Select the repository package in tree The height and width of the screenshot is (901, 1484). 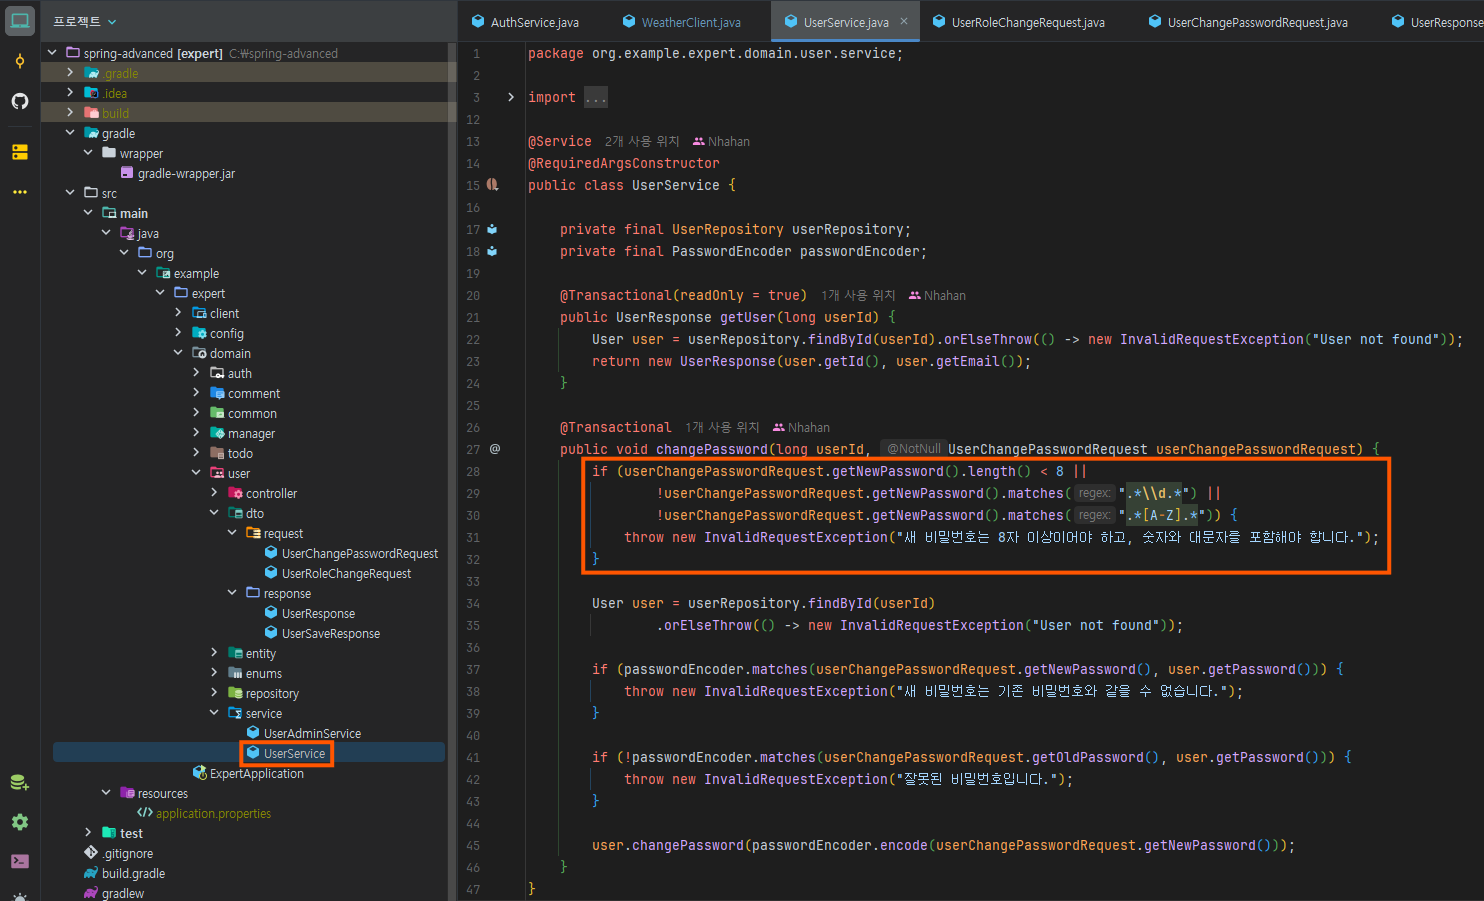click(272, 693)
